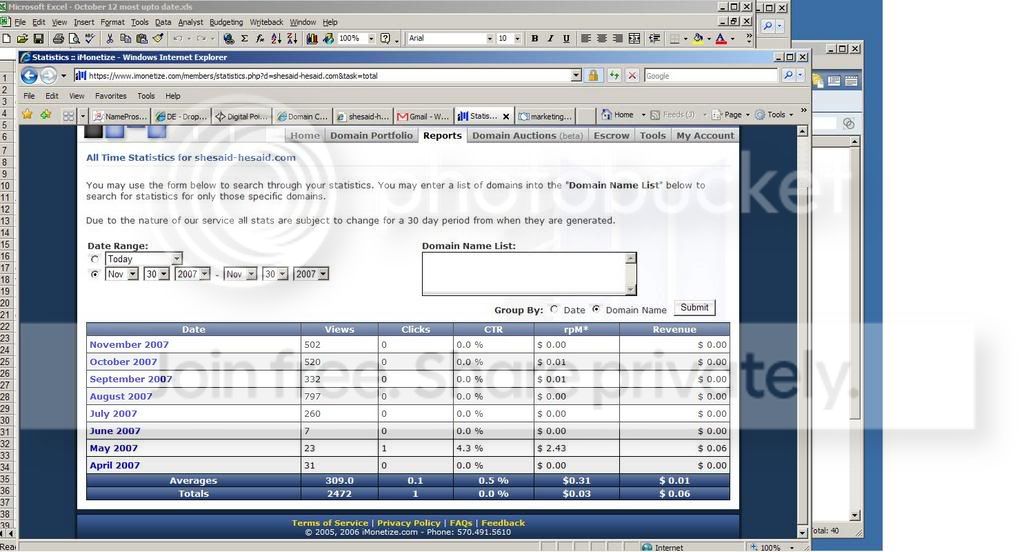This screenshot has height=552, width=1024.
Task: Click Excel's Copy icon
Action: tap(125, 39)
